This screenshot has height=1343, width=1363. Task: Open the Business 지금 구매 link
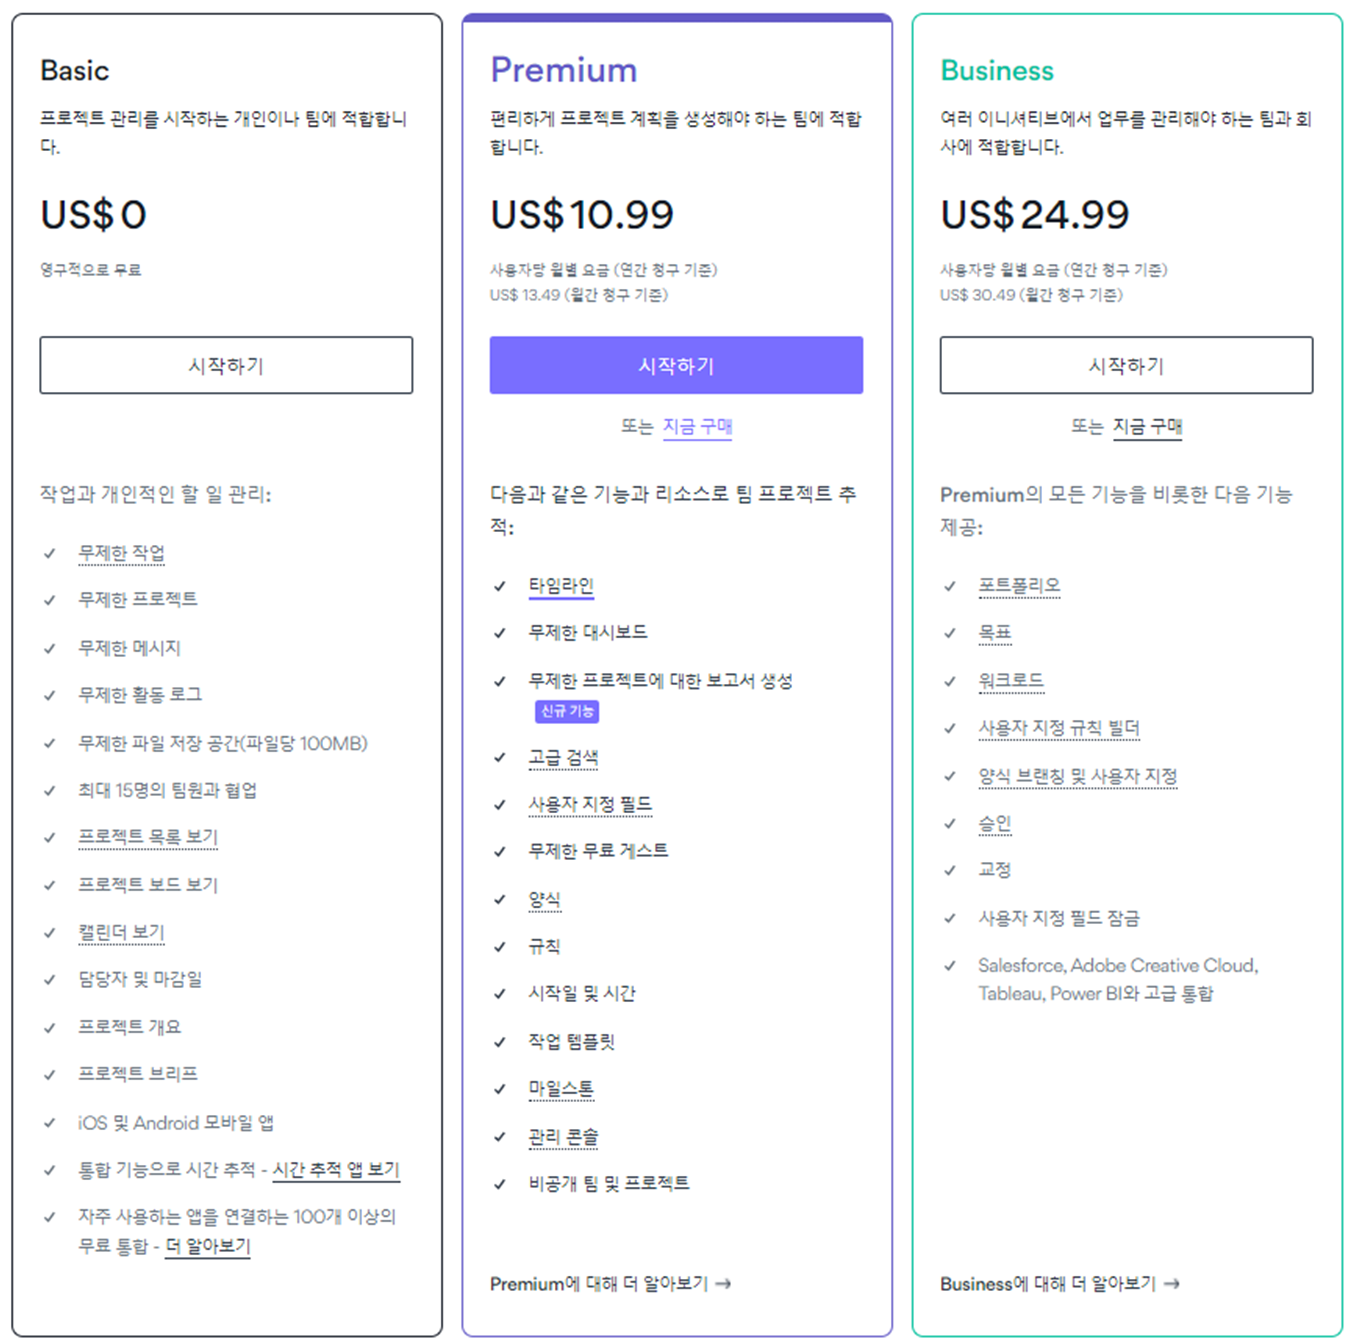[1147, 427]
